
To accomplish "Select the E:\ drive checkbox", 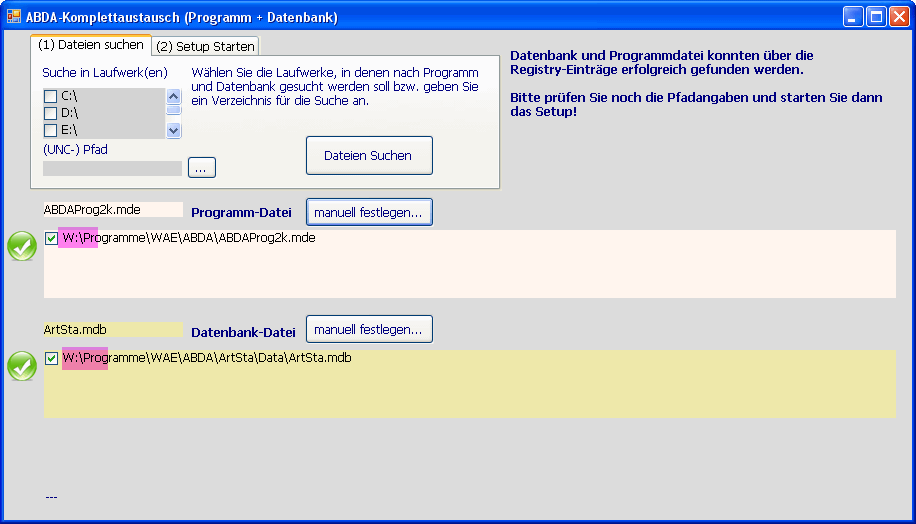I will (x=50, y=130).
